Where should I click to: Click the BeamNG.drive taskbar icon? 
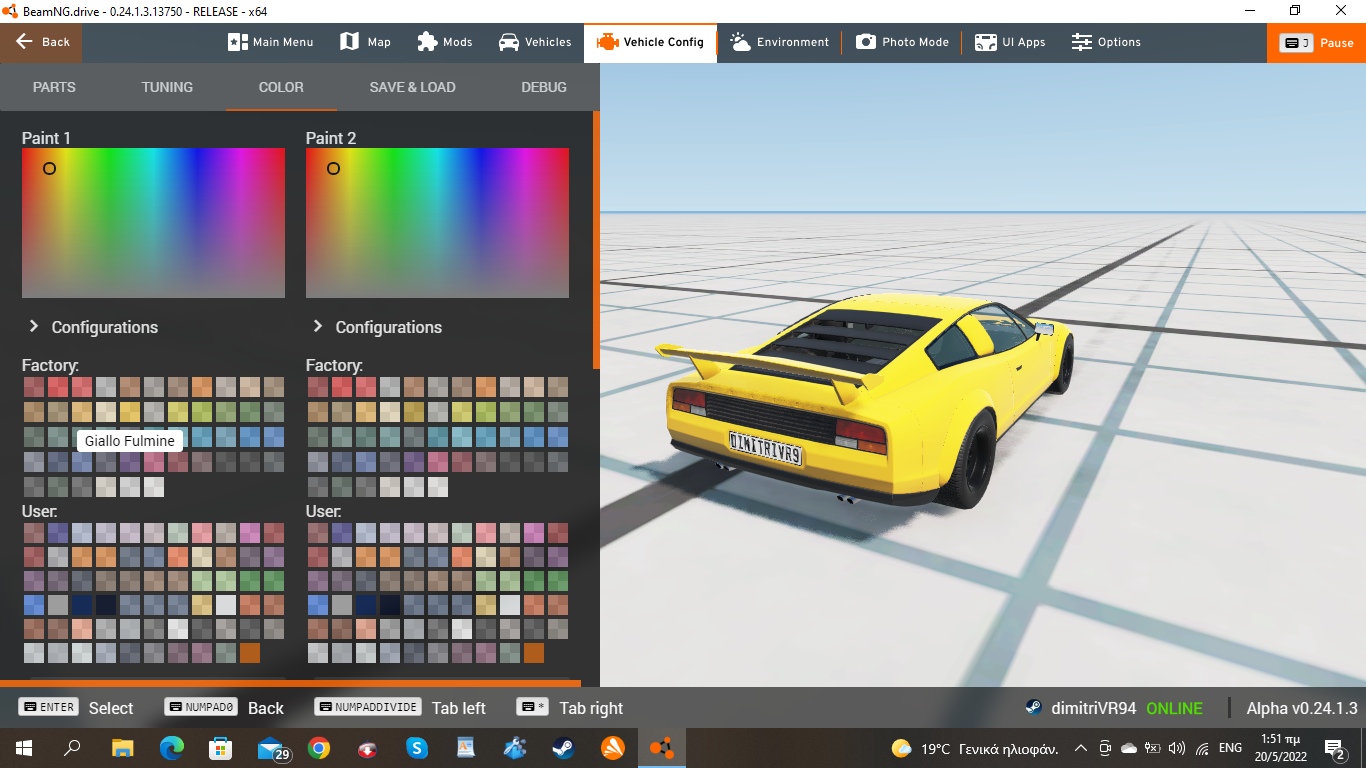[662, 748]
